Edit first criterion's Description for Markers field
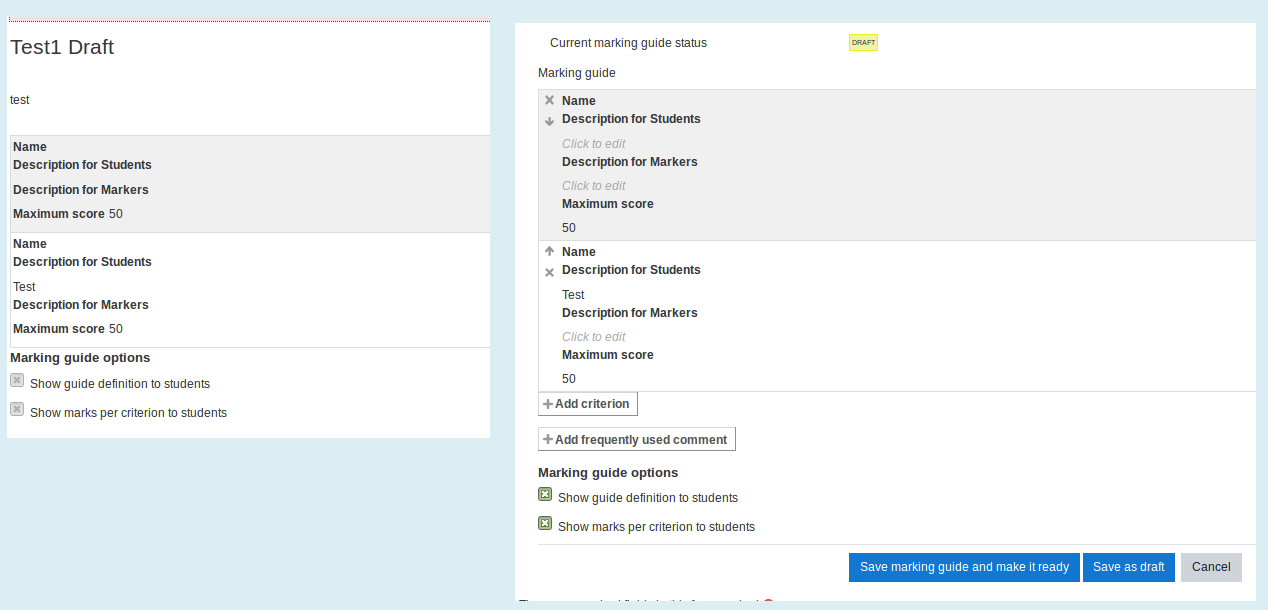Screen dimensions: 1268x610 [594, 186]
